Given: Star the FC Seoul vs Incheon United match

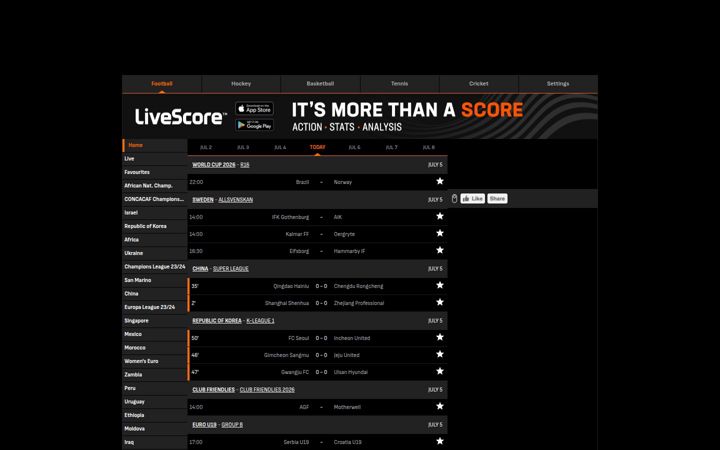Looking at the screenshot, I should (x=440, y=337).
